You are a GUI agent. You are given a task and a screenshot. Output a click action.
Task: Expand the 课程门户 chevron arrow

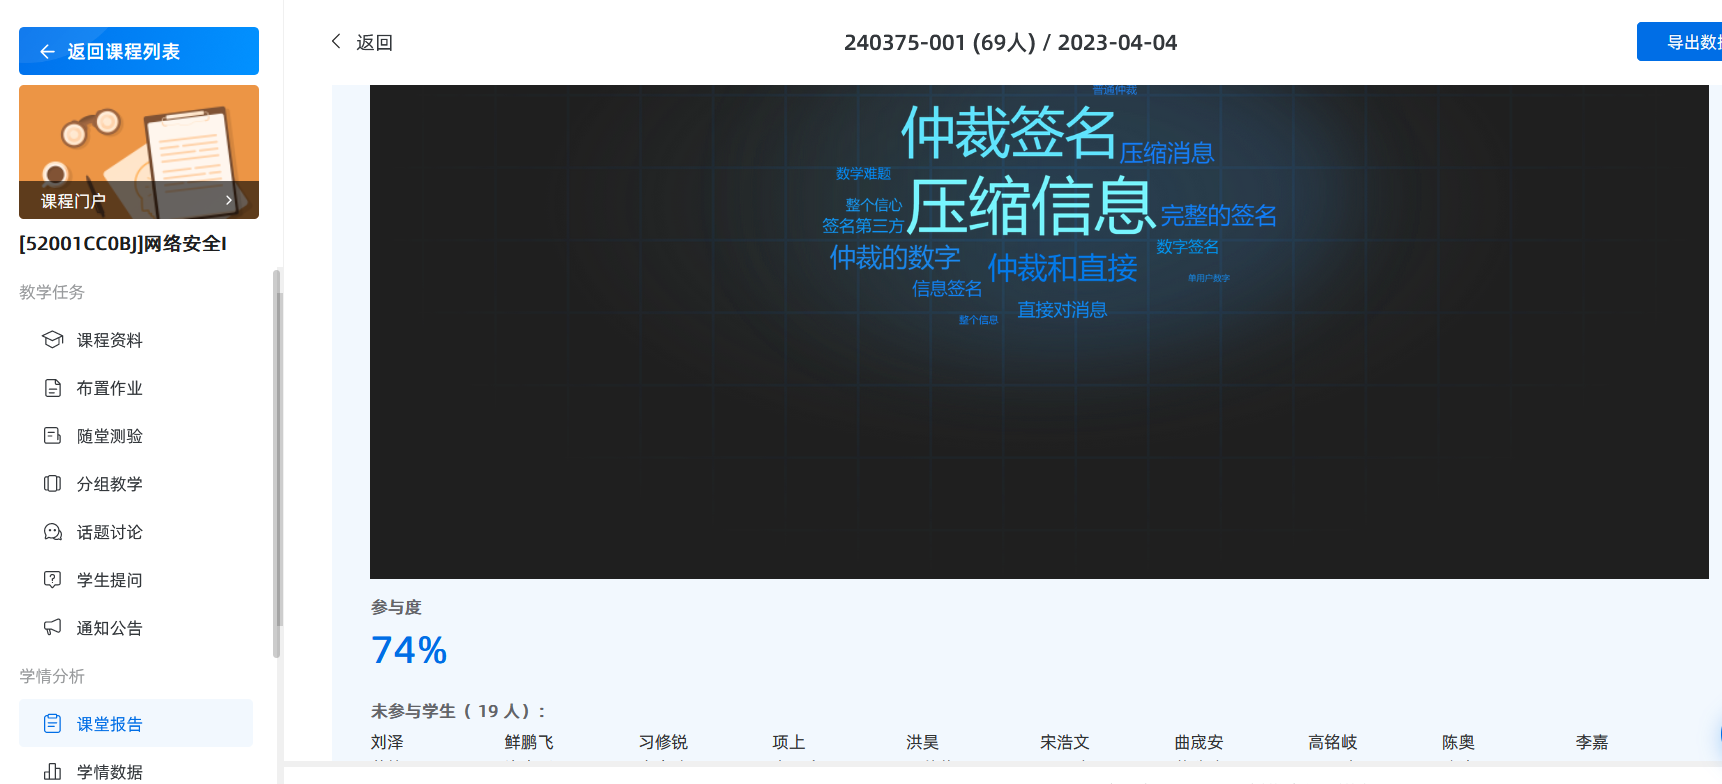point(229,200)
